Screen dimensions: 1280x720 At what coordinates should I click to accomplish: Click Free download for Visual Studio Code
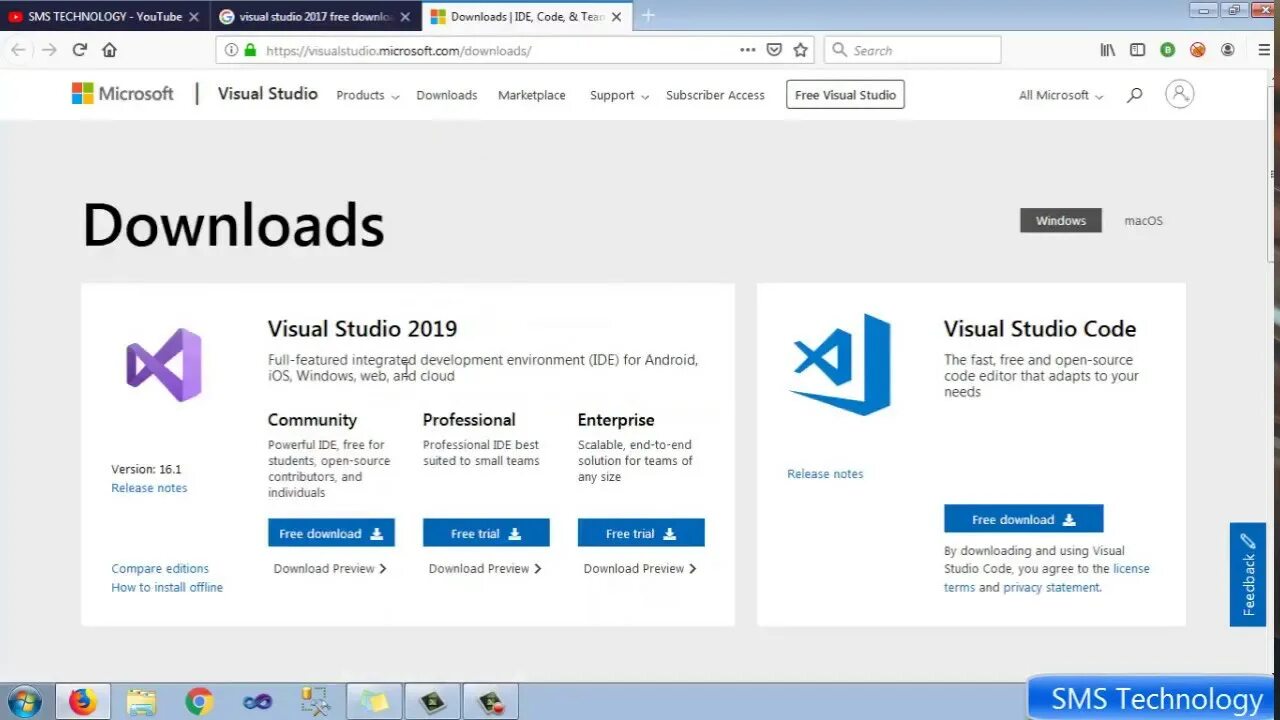(1023, 519)
